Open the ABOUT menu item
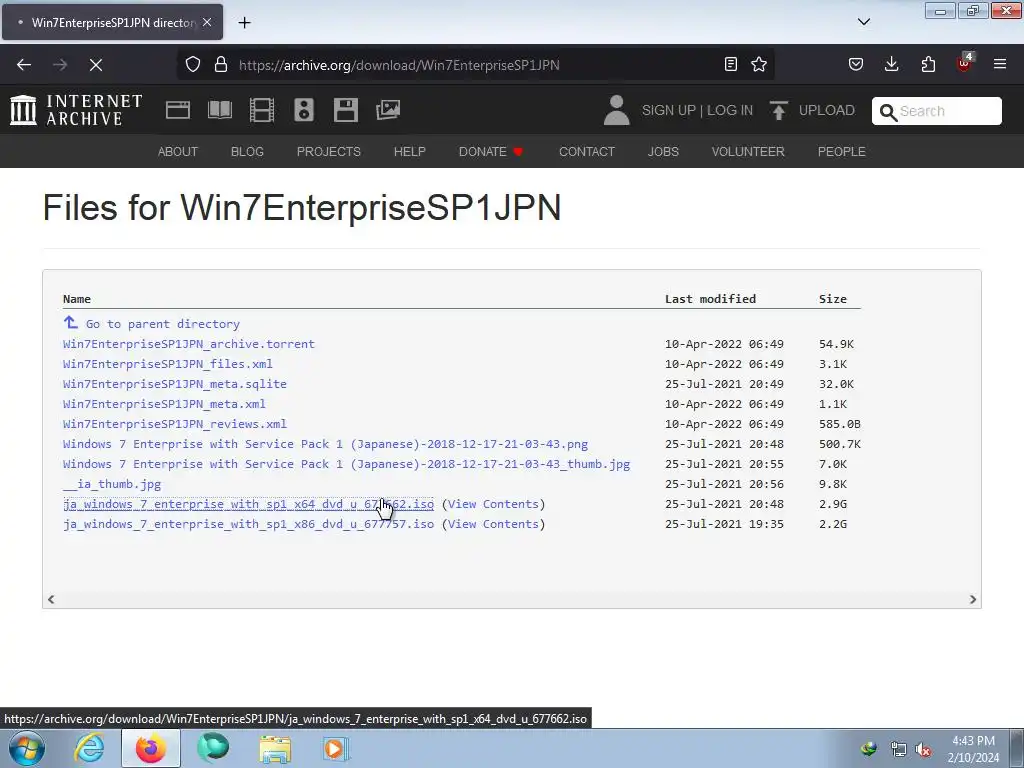The width and height of the screenshot is (1024, 768). tap(178, 152)
